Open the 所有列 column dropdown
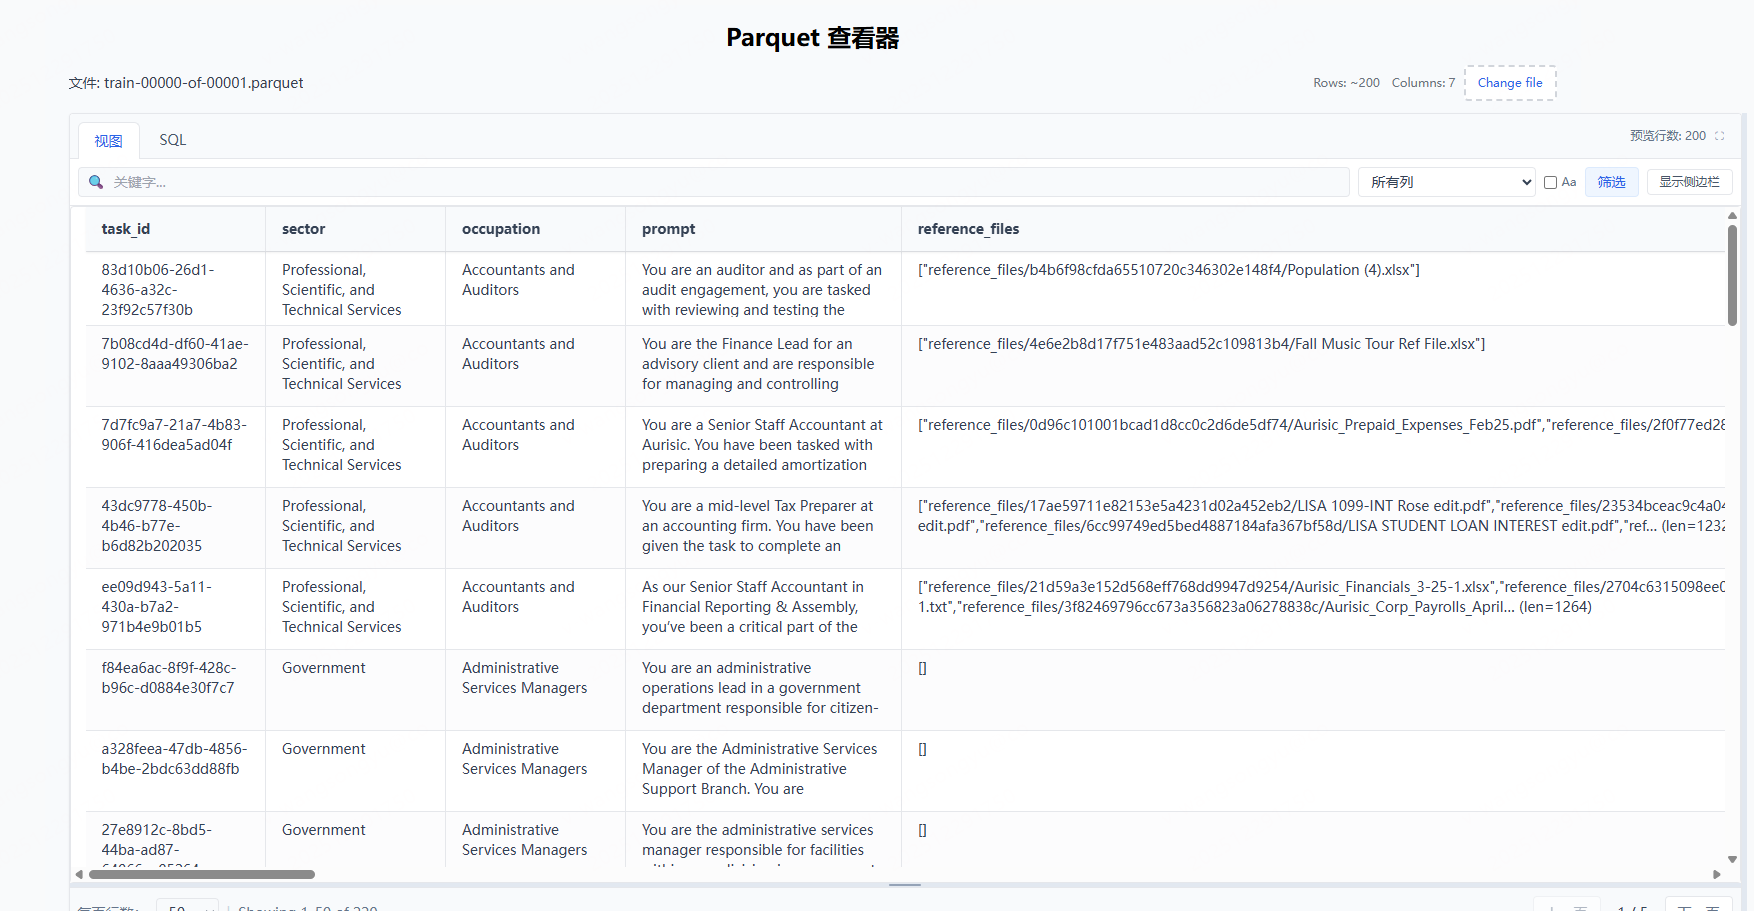Viewport: 1754px width, 911px height. click(1446, 182)
